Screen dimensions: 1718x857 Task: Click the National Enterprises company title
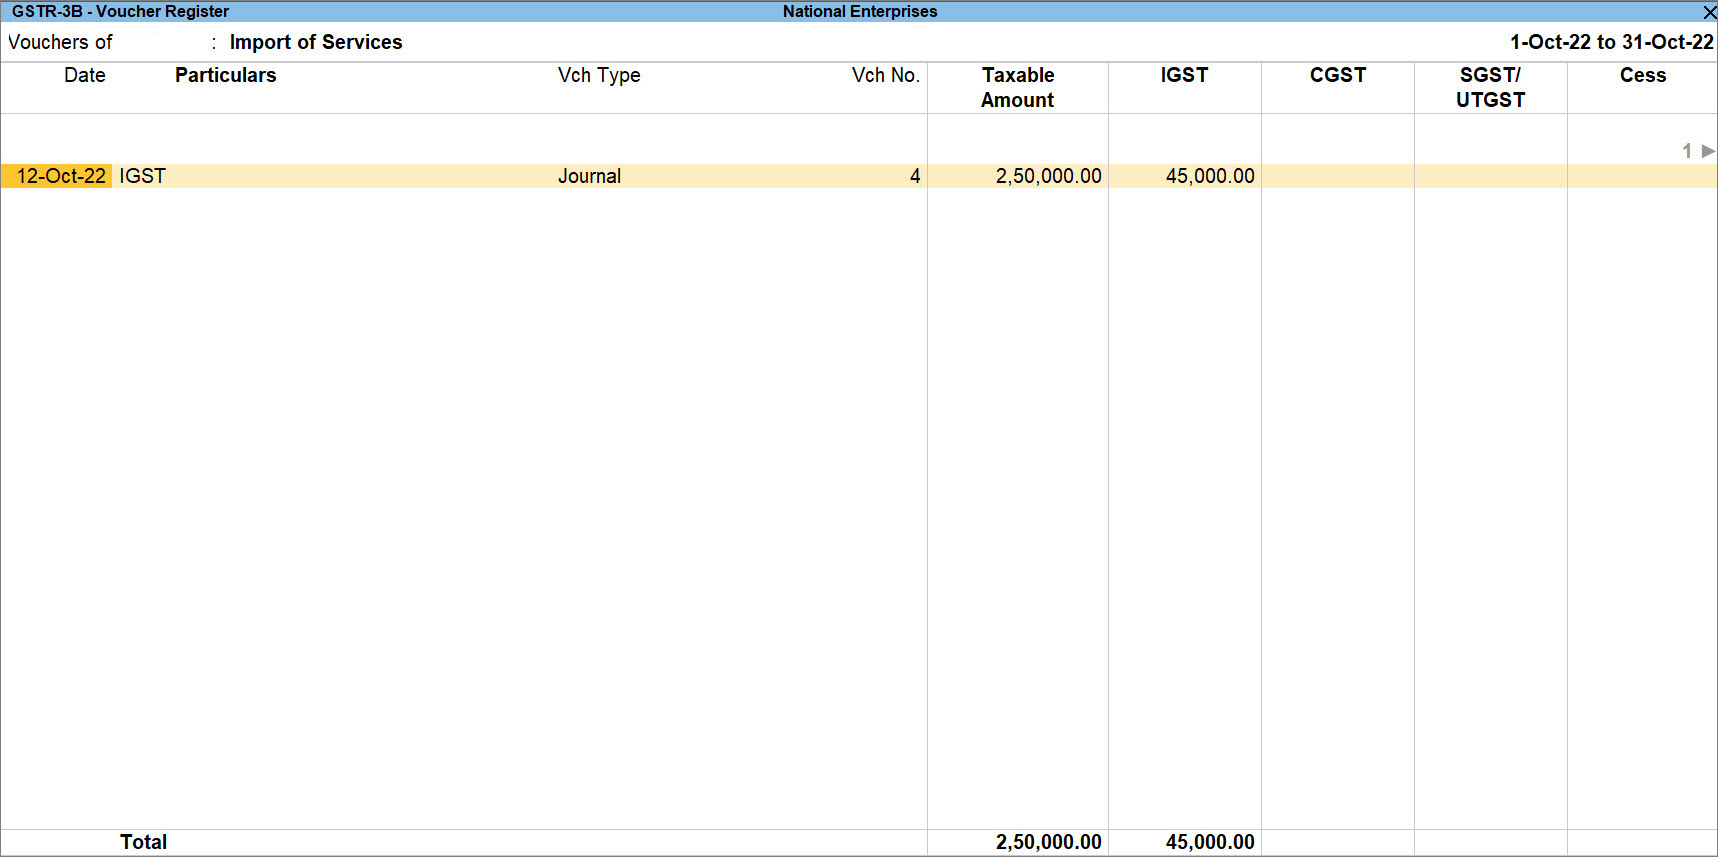[860, 12]
